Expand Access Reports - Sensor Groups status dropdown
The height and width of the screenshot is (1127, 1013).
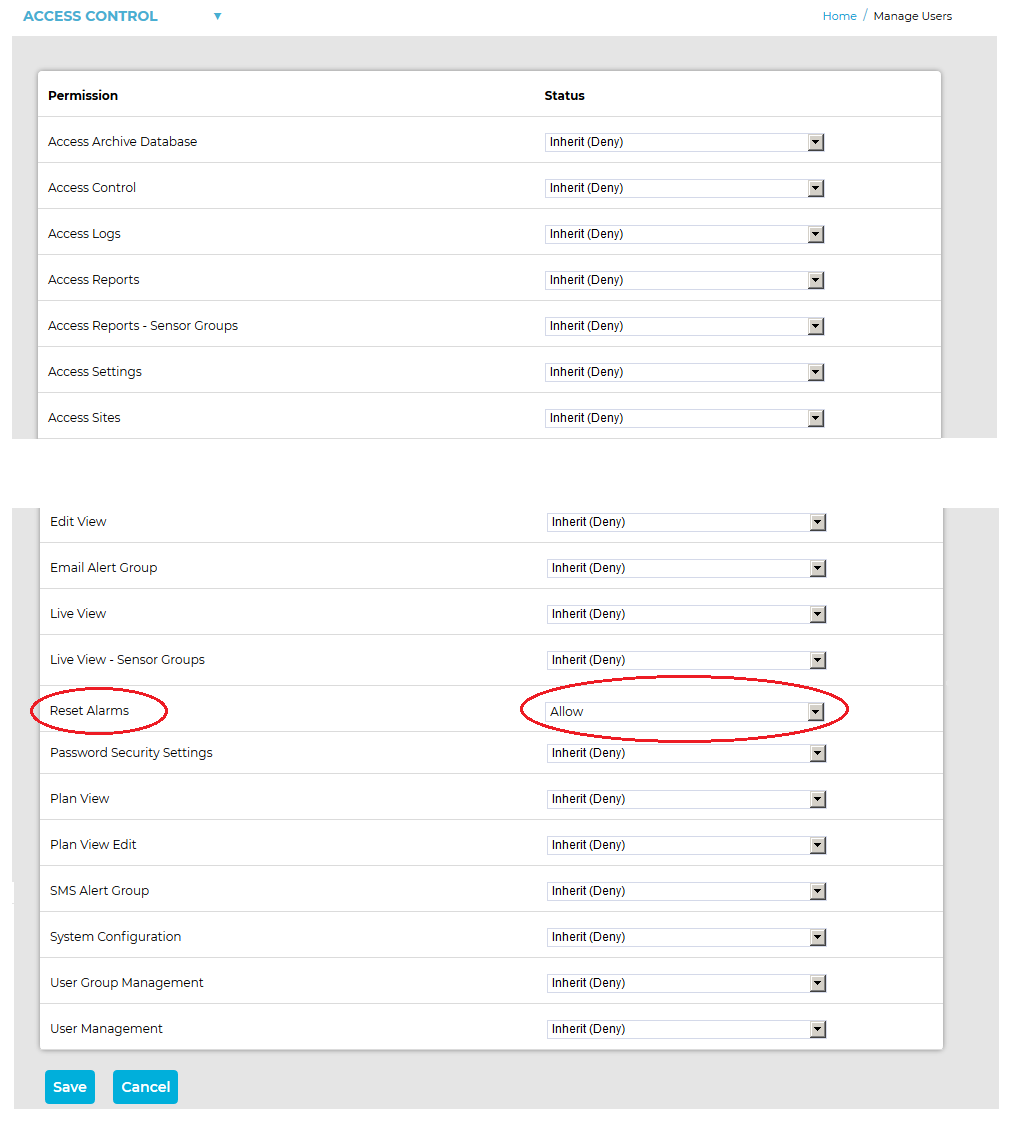[x=684, y=326]
